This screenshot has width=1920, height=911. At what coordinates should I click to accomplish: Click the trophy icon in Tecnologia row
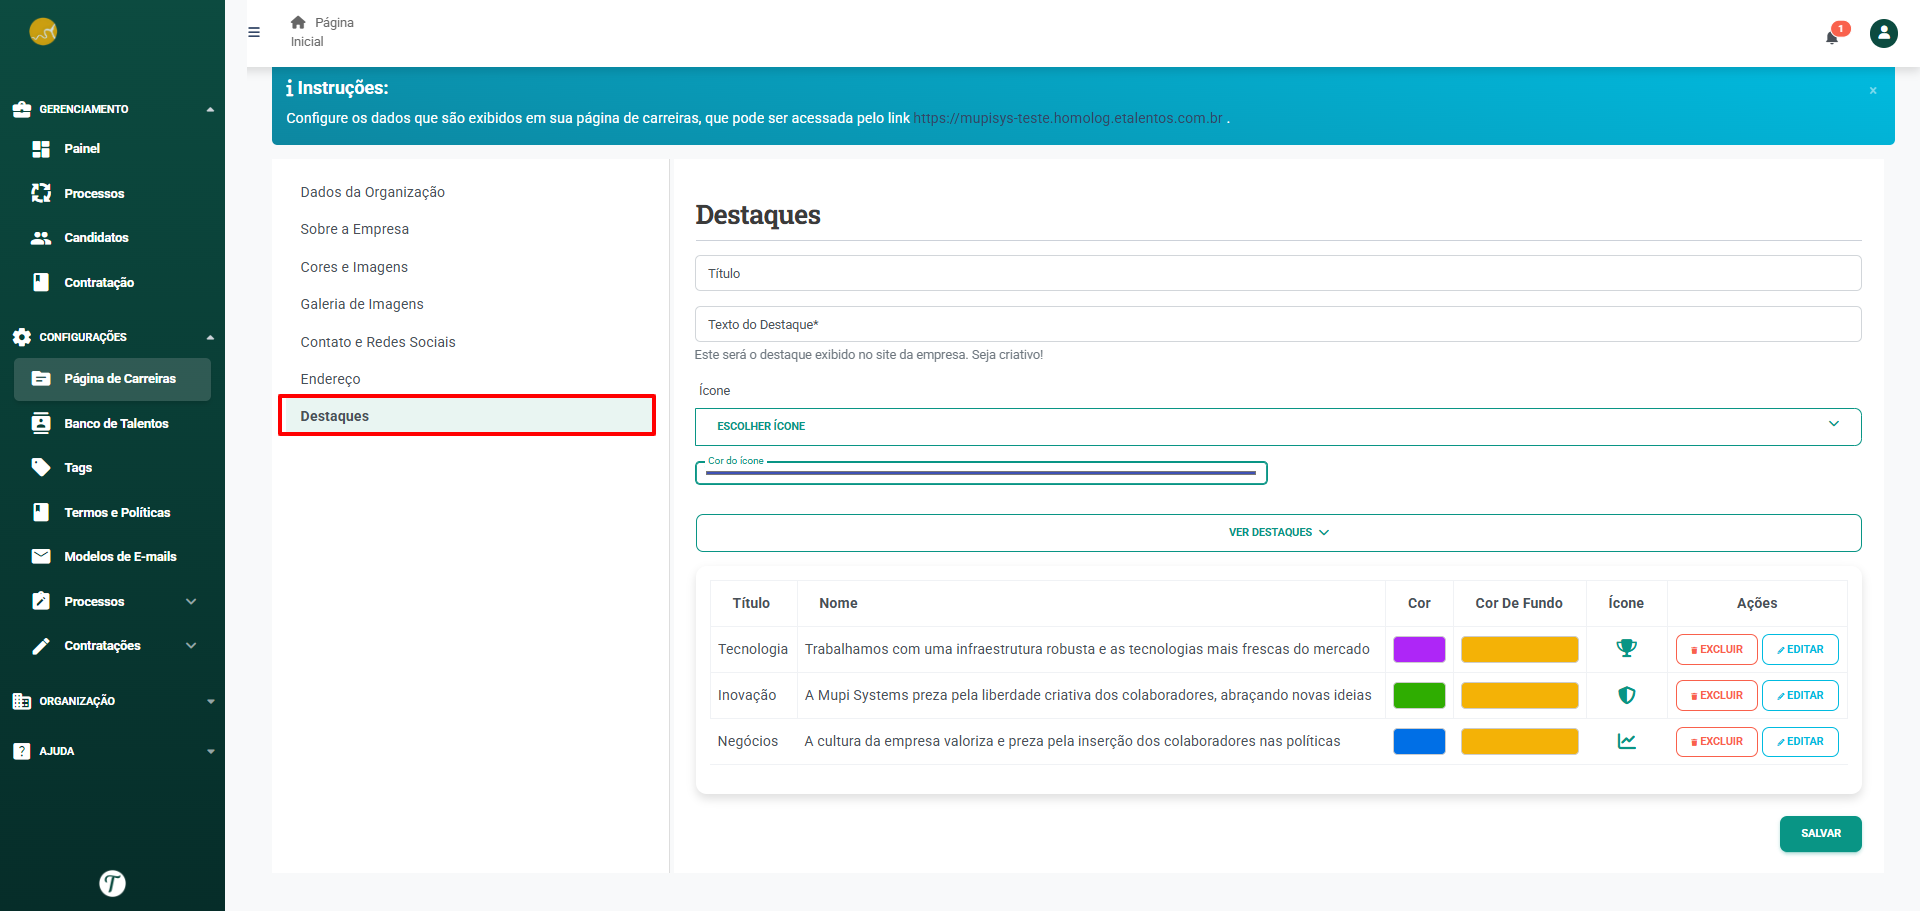tap(1626, 649)
